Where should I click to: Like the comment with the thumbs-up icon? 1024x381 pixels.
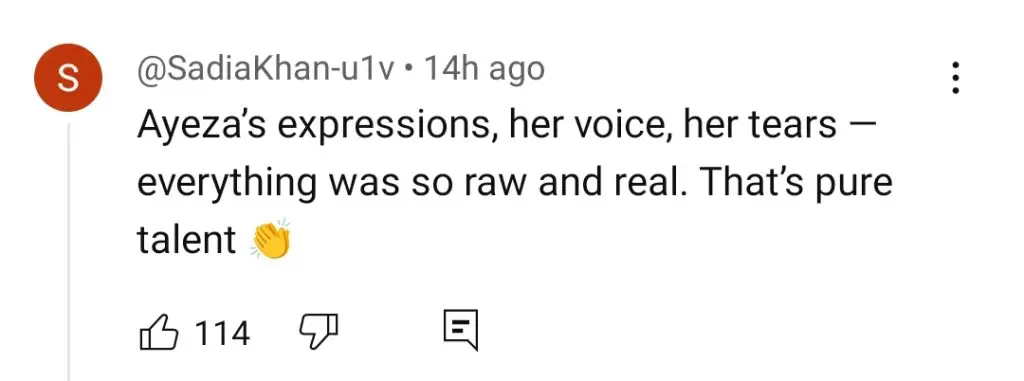pyautogui.click(x=159, y=331)
